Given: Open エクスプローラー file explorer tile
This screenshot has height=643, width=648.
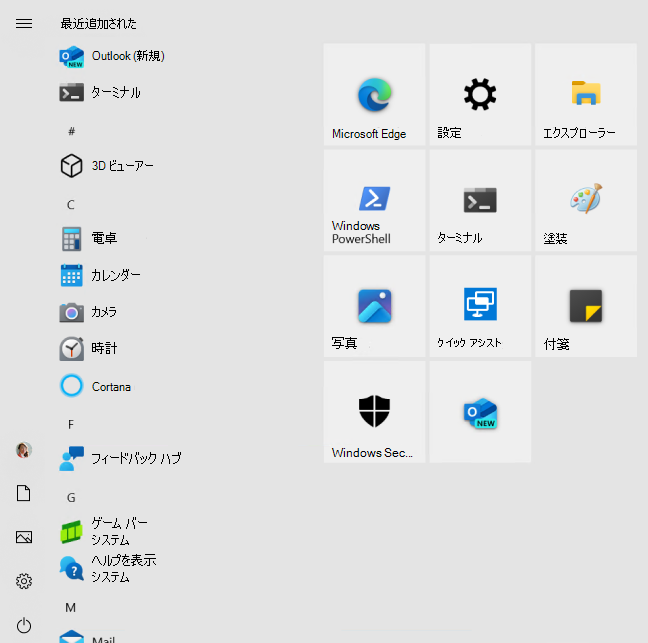Looking at the screenshot, I should coord(586,95).
